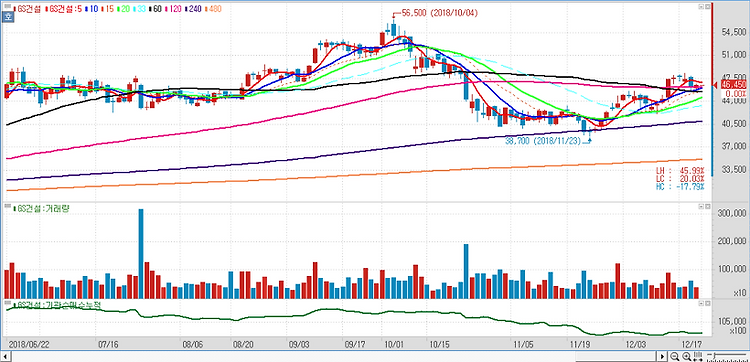Close the bottom indicator pane

coord(707,303)
